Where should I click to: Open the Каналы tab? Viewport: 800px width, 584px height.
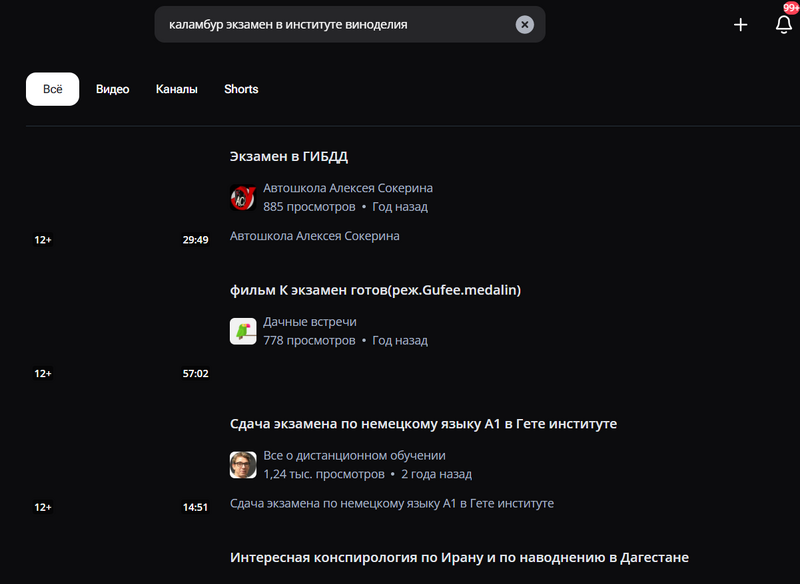point(177,89)
